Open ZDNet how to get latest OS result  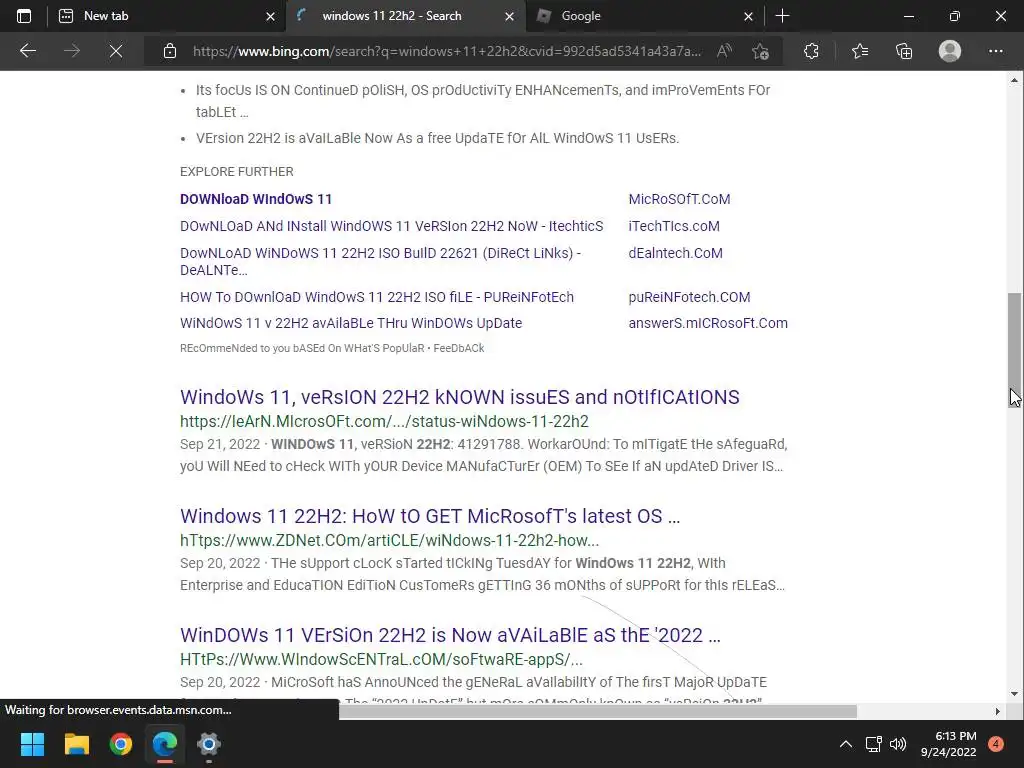tap(430, 516)
